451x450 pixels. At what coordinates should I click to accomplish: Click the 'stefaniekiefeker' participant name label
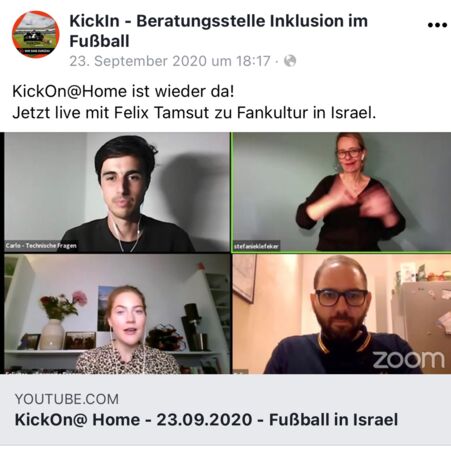click(x=256, y=246)
